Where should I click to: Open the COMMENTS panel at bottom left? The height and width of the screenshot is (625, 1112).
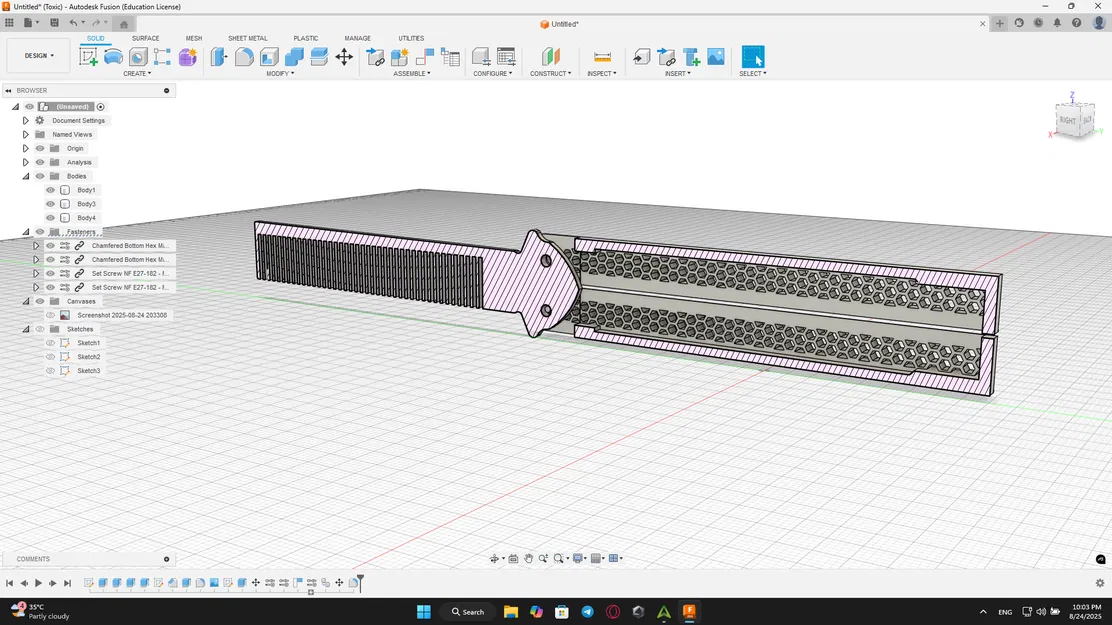point(33,558)
